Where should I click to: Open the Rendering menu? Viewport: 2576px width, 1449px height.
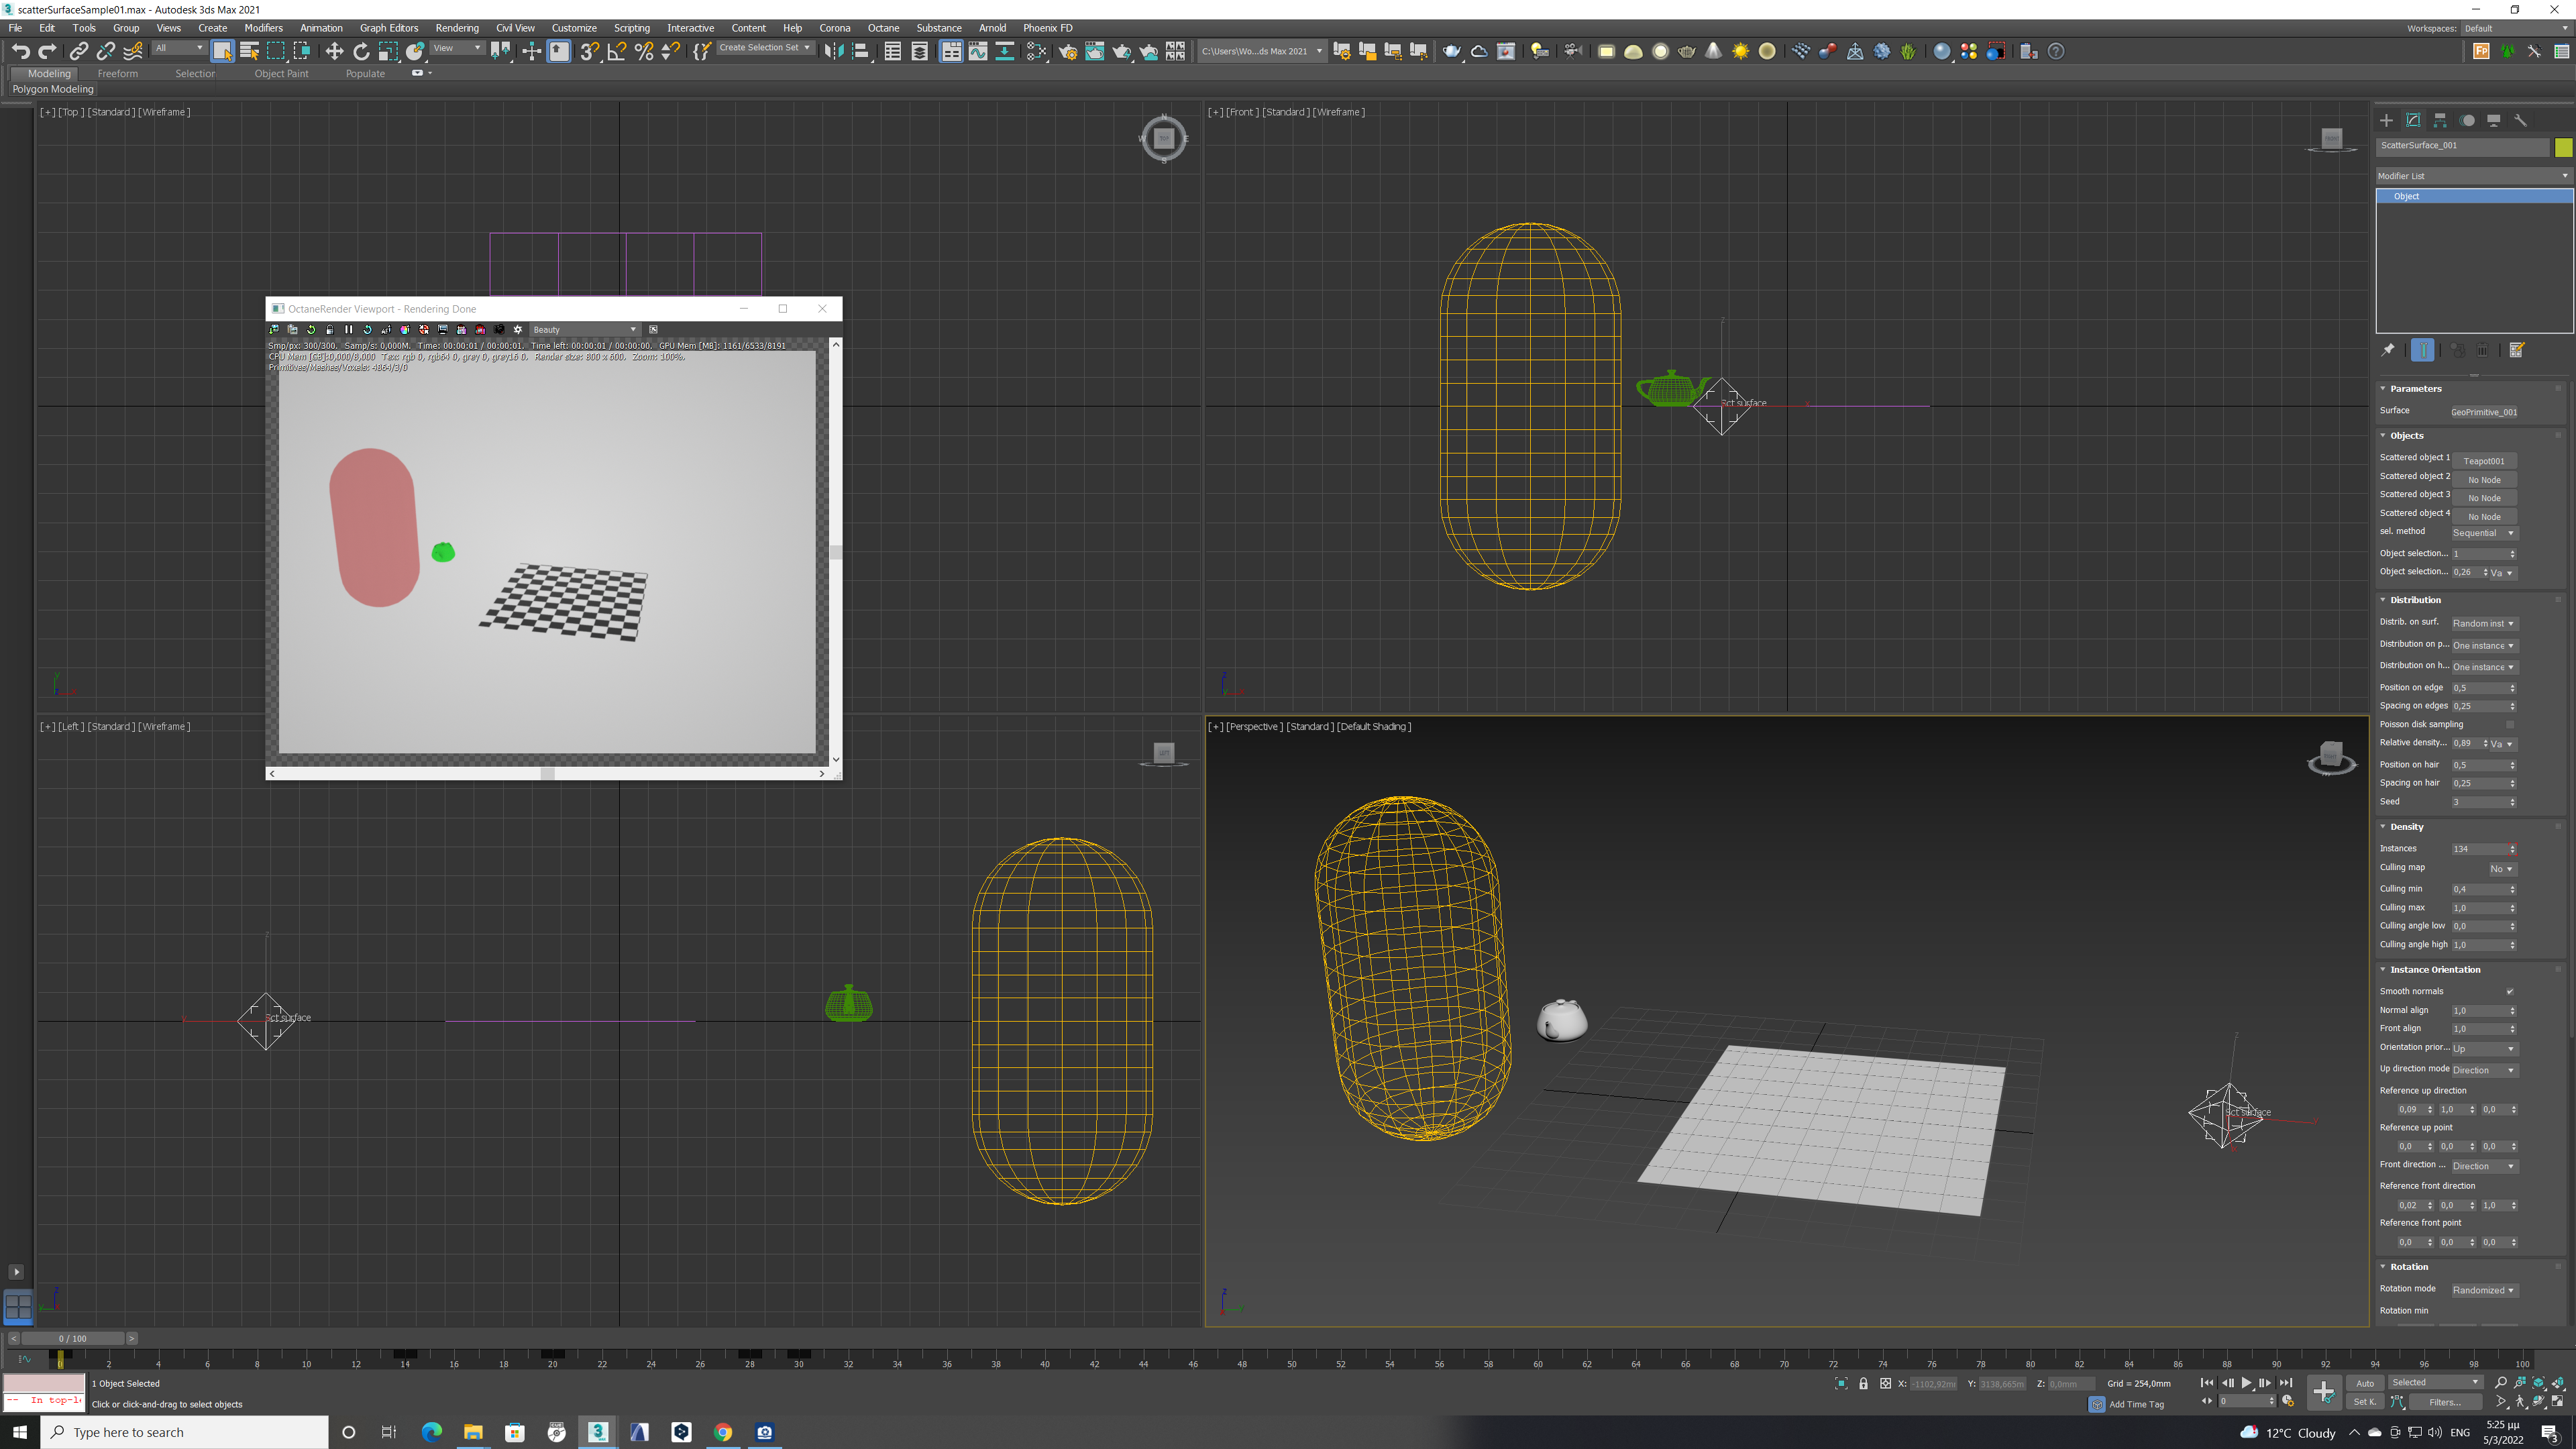(457, 28)
